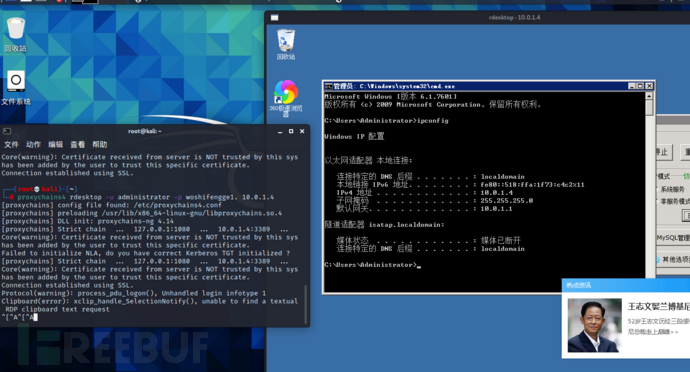Click the terminal window scrollbar thumb
690x372 pixels.
pos(306,304)
